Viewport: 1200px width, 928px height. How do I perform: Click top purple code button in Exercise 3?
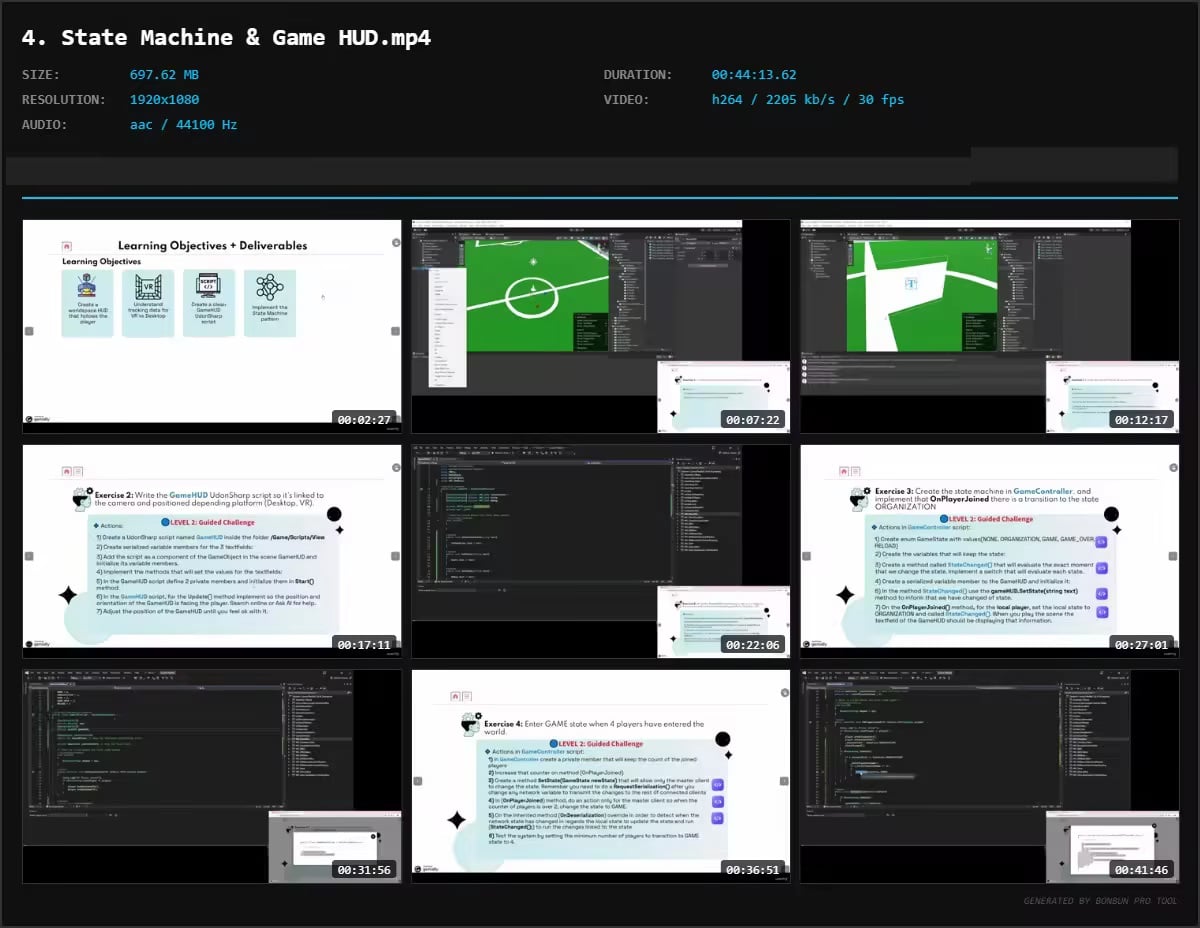pyautogui.click(x=1101, y=542)
